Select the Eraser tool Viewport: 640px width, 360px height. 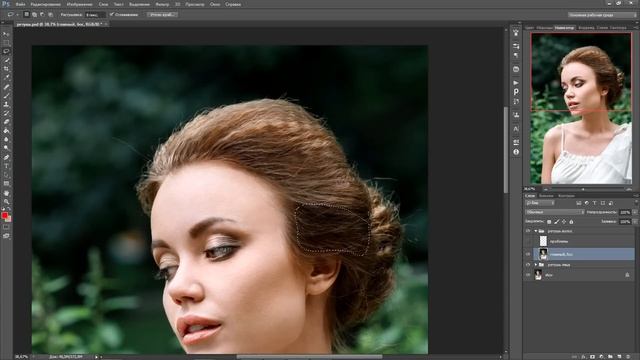6,122
